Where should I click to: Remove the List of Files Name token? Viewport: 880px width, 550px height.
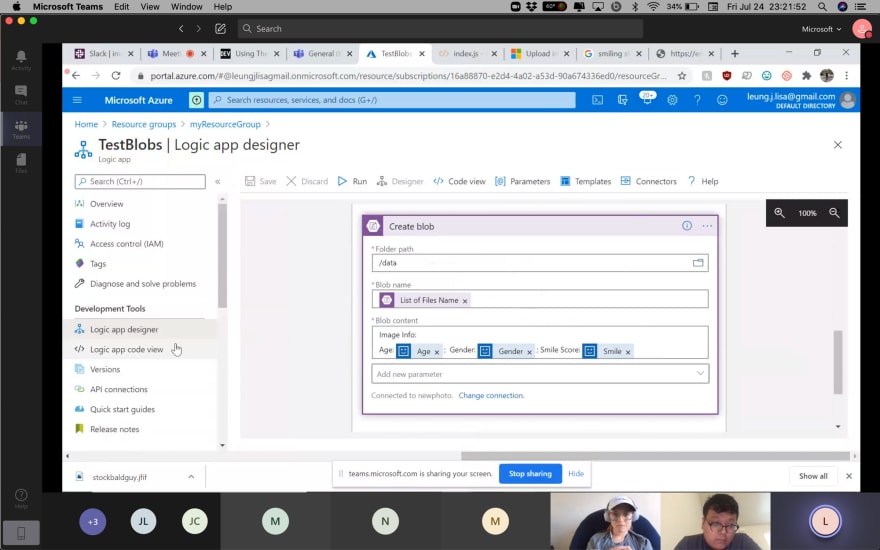tap(465, 301)
